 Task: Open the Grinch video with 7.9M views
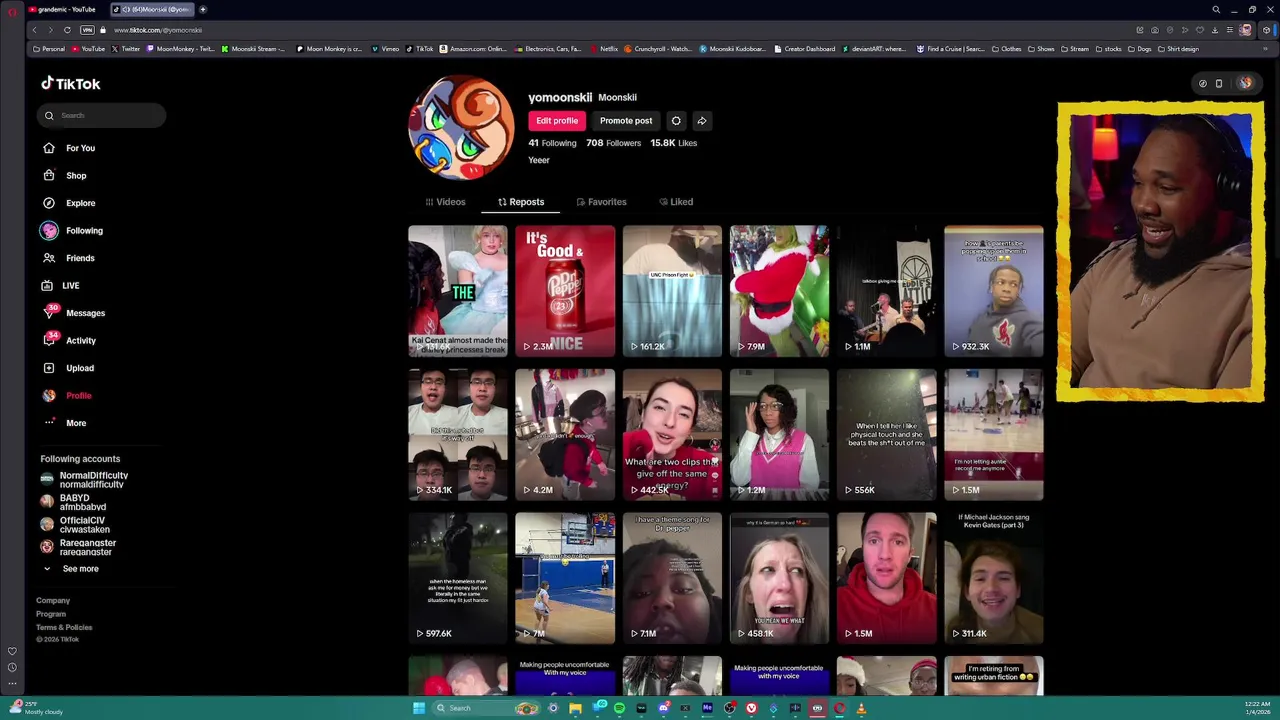[x=779, y=291]
